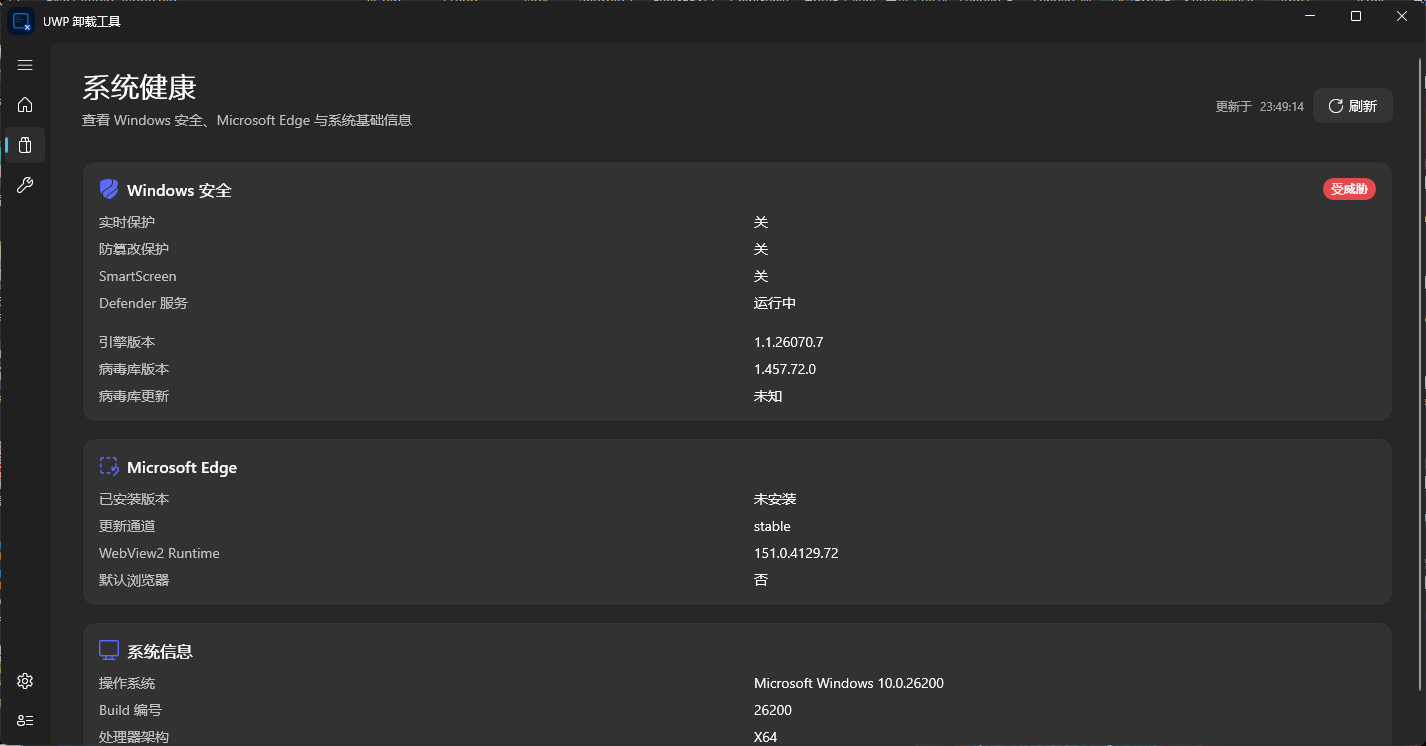
Task: Click the 26200 value beside Build 编号
Action: [x=773, y=710]
